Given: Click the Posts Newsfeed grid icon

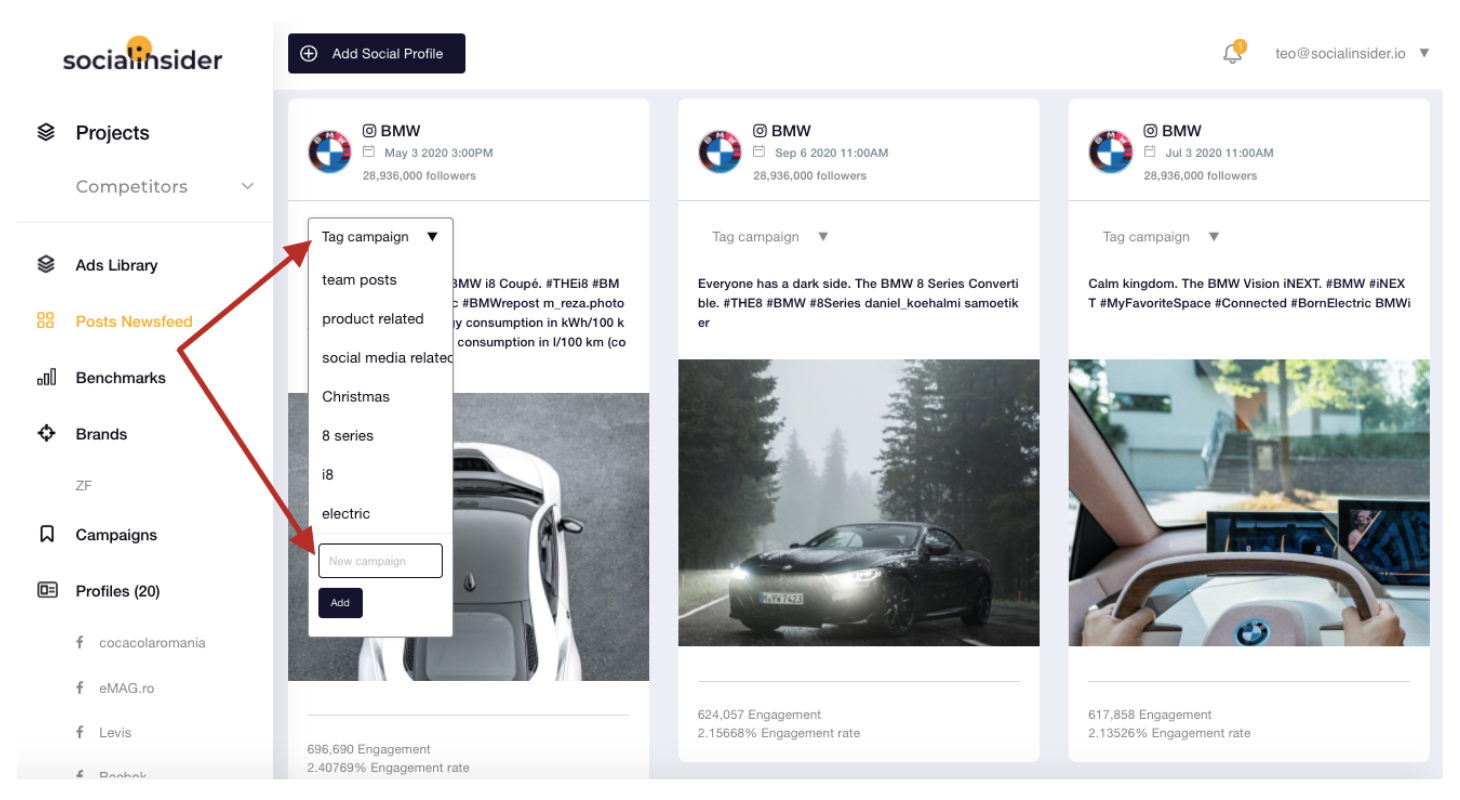Looking at the screenshot, I should [46, 321].
